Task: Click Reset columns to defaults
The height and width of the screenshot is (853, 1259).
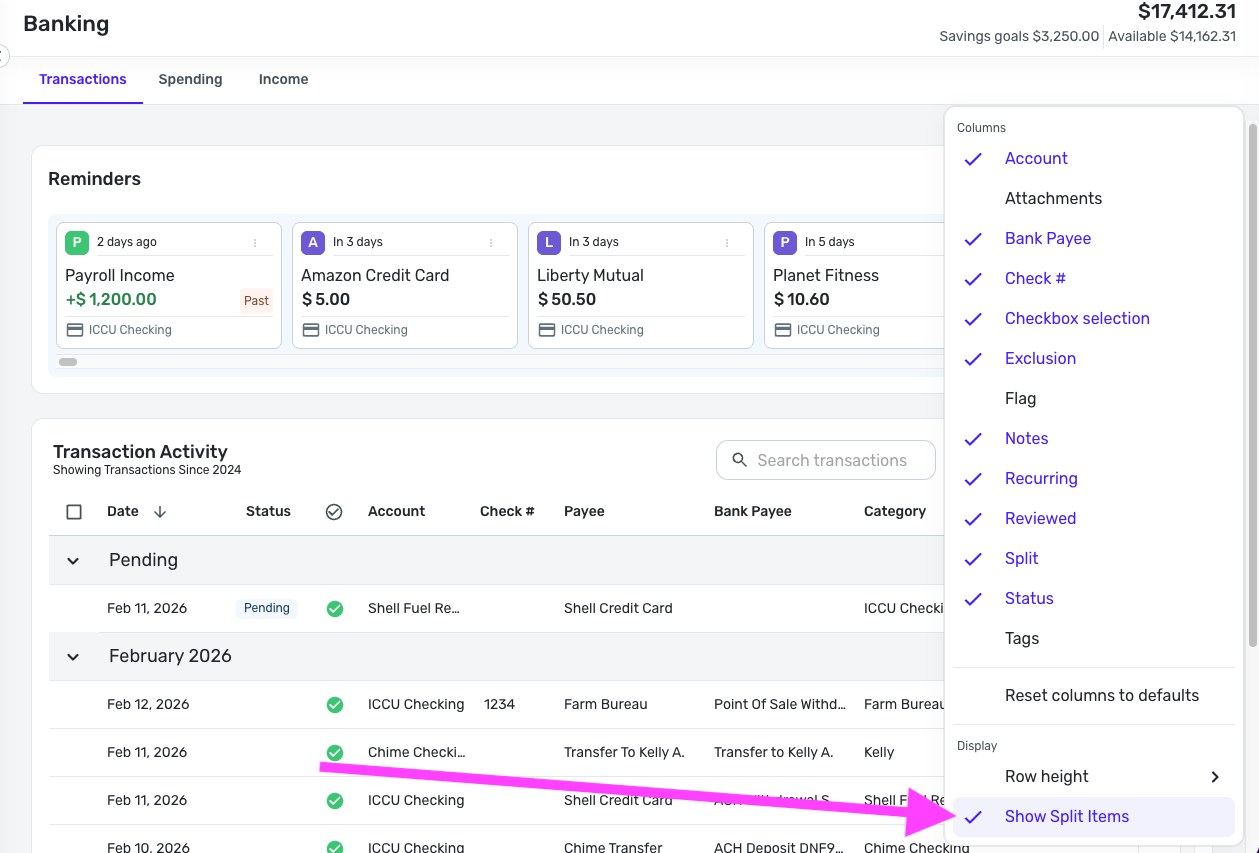Action: [1101, 695]
